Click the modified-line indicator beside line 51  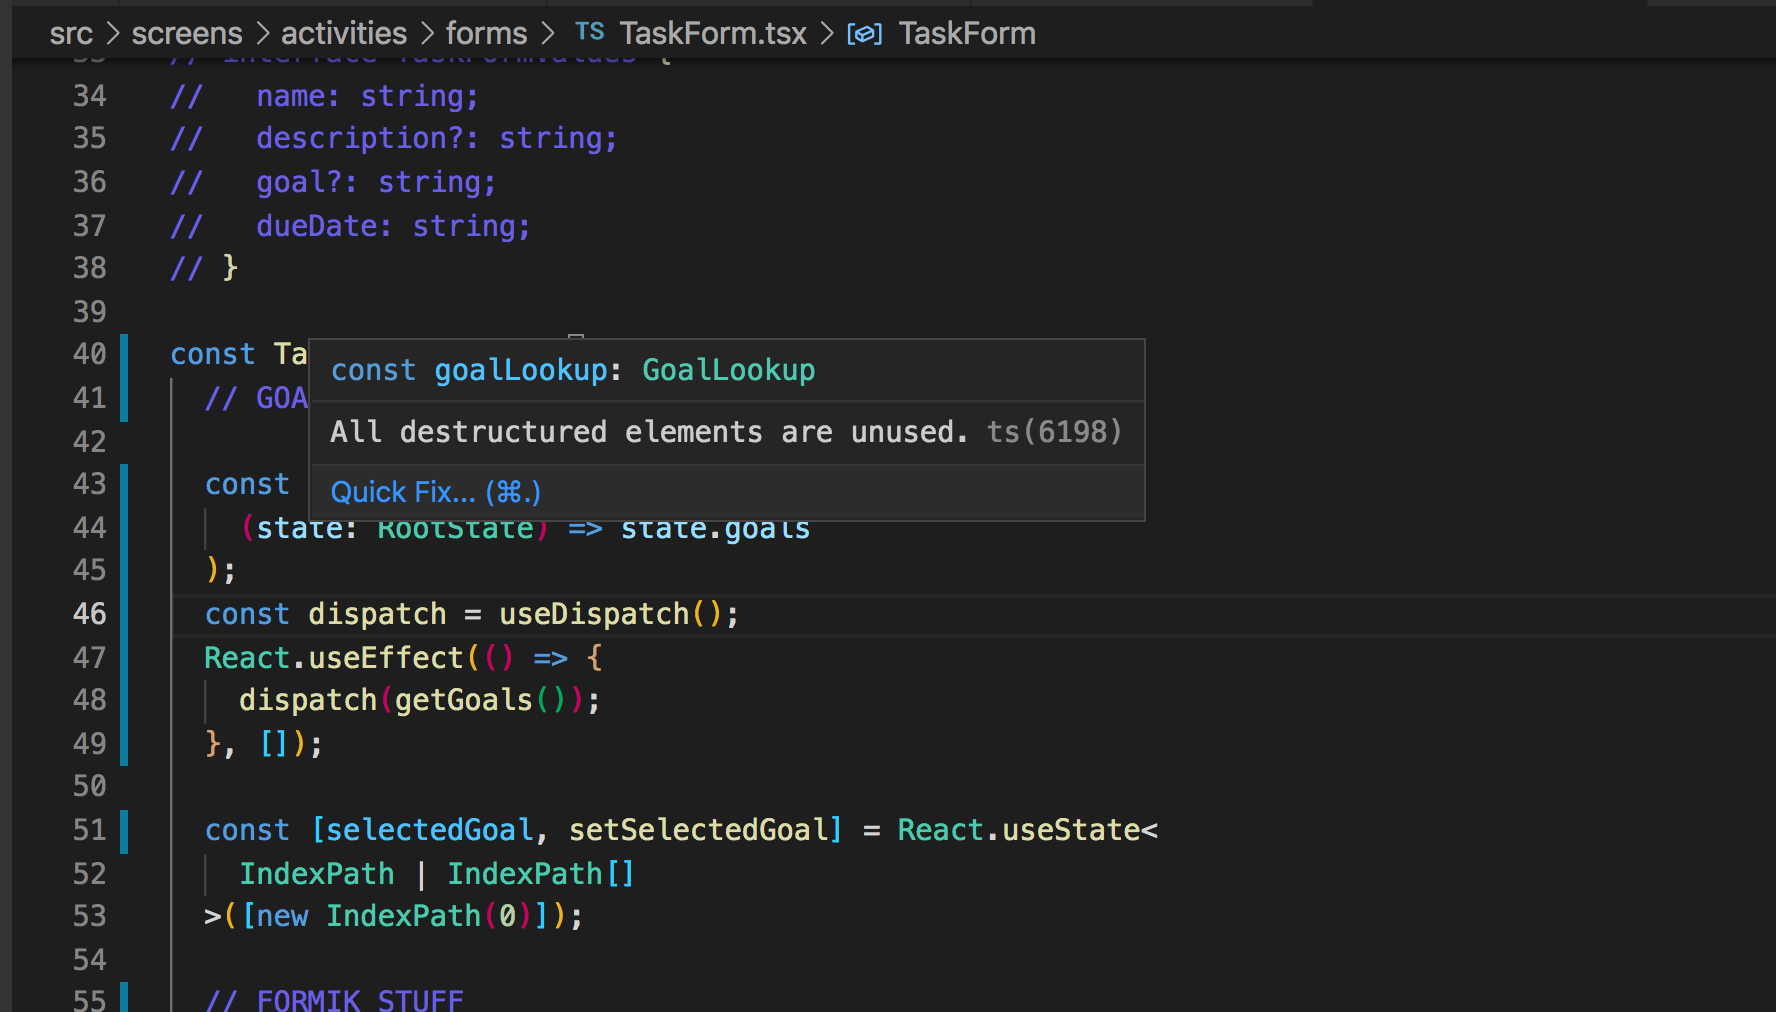point(124,830)
